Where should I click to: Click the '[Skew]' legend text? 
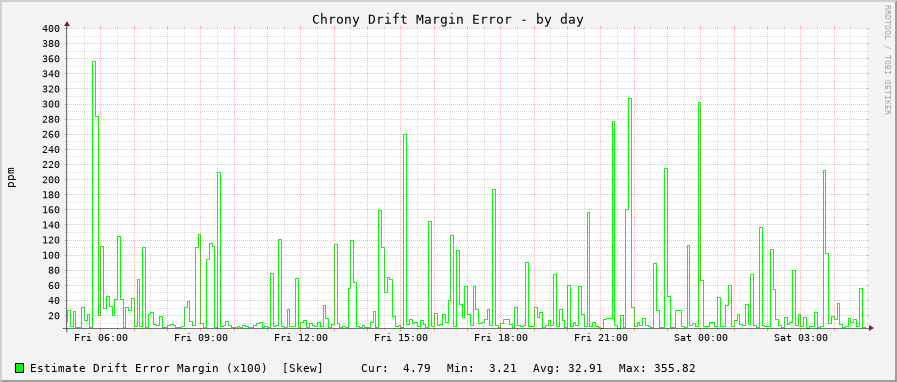303,368
